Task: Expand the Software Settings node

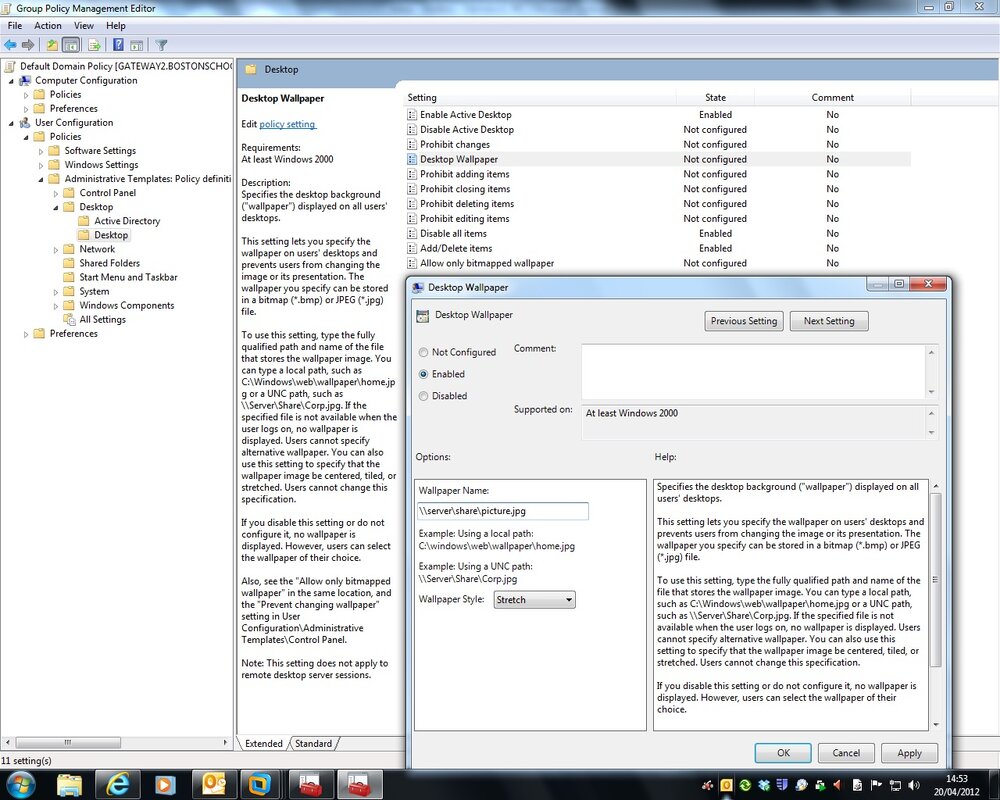Action: pyautogui.click(x=41, y=151)
